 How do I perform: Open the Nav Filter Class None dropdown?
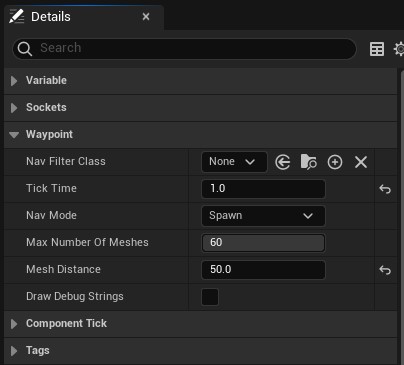234,162
